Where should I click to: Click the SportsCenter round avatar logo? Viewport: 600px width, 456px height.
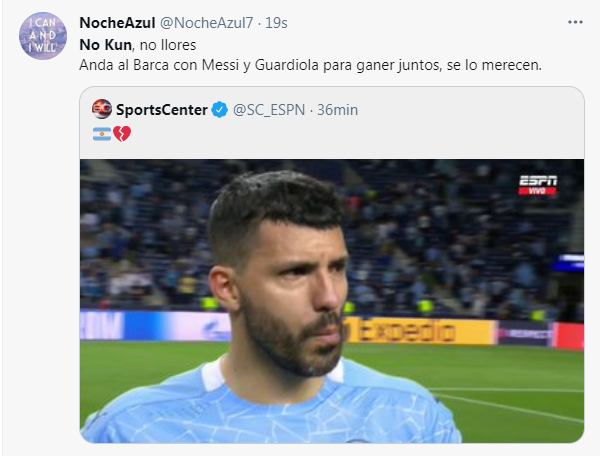click(x=102, y=109)
